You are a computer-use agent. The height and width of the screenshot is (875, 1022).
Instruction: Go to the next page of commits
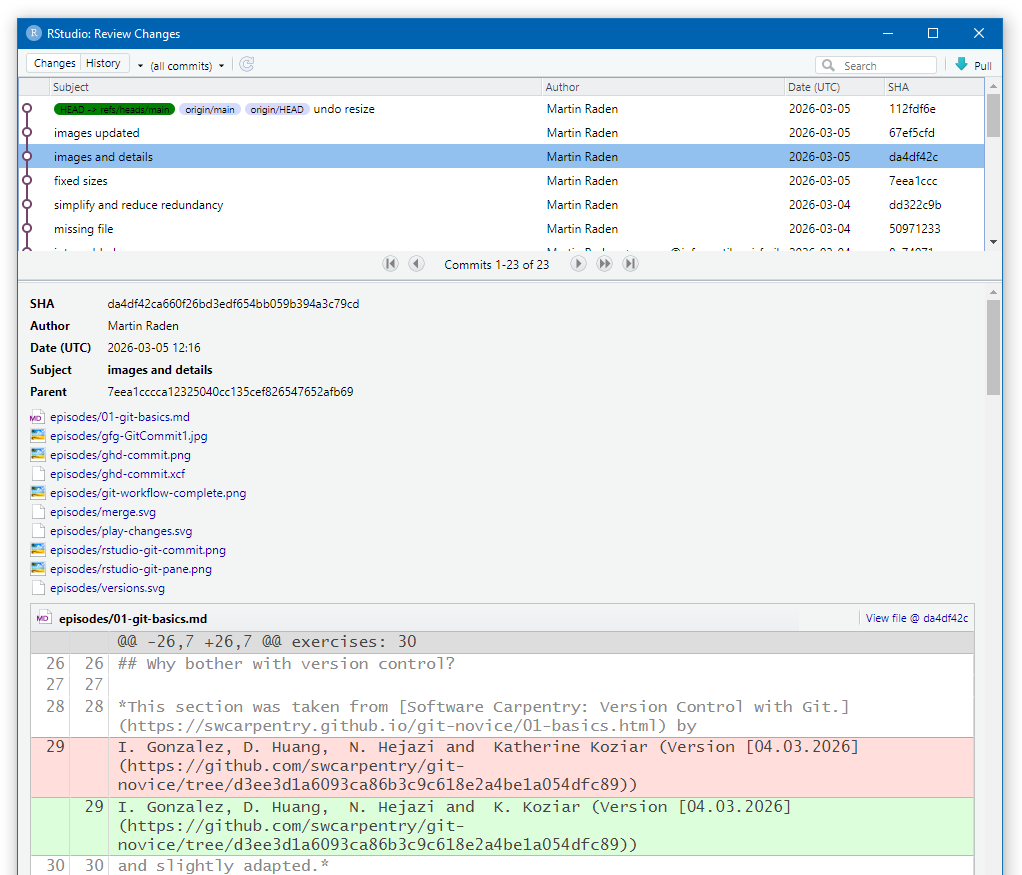point(578,264)
